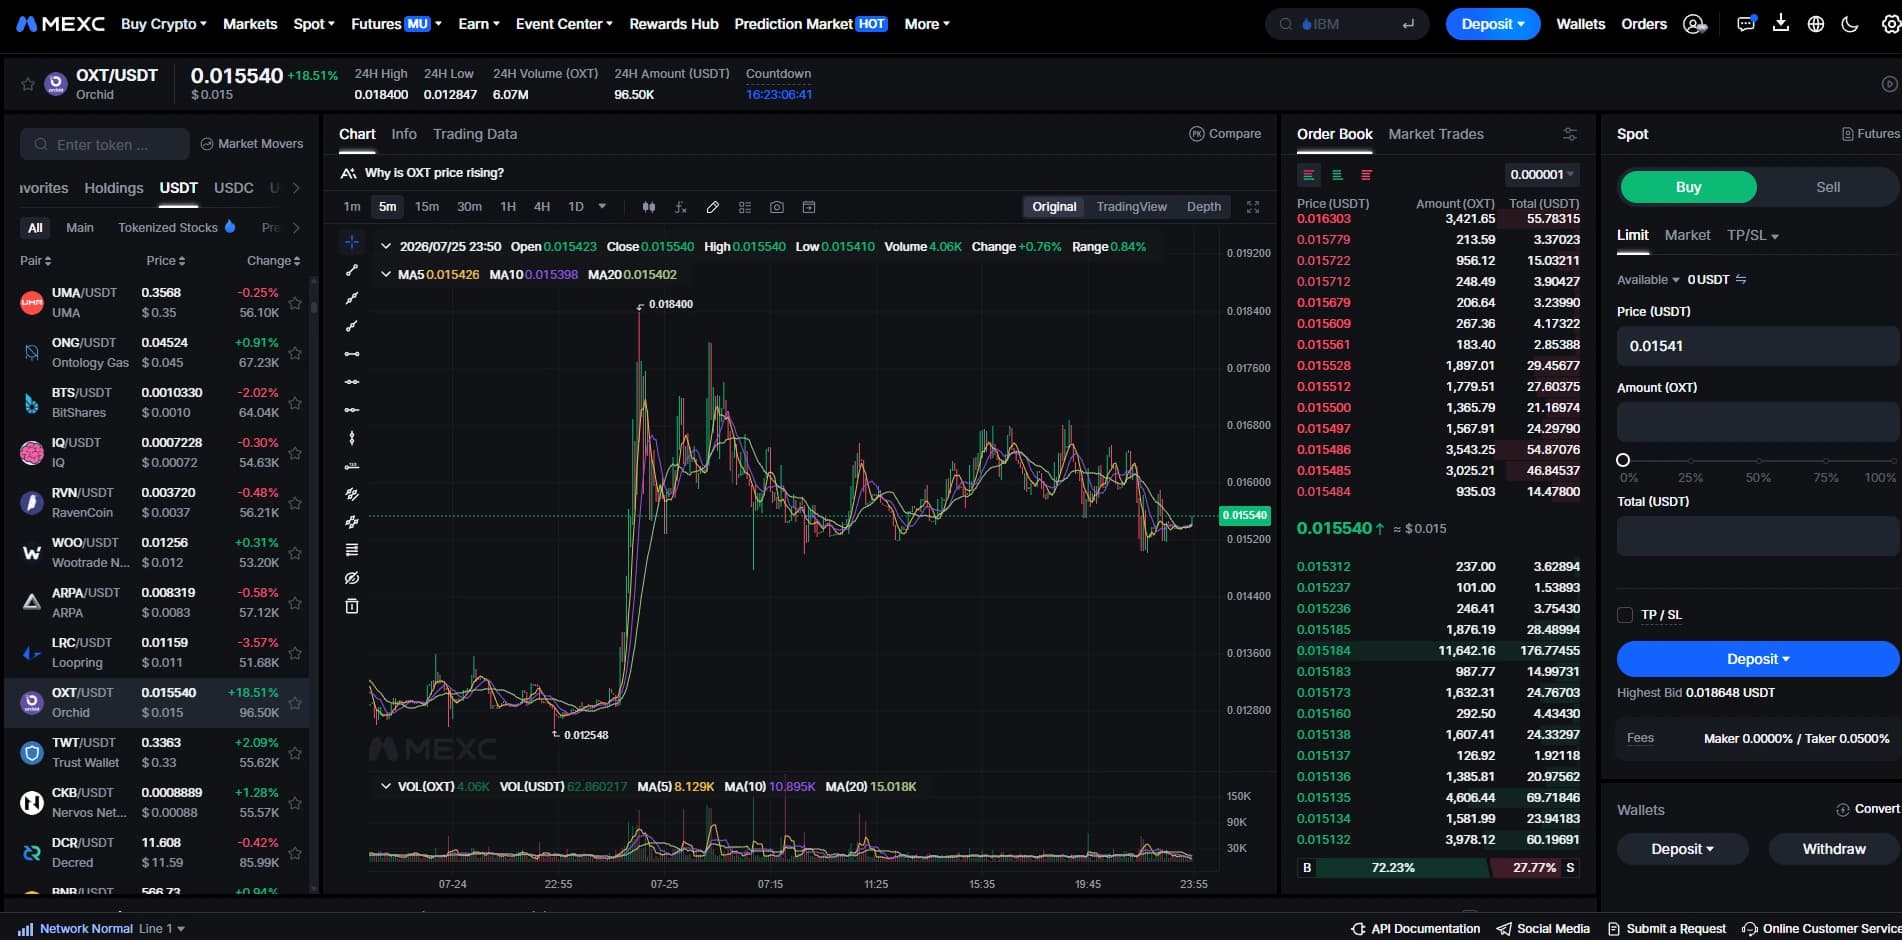Open Compare chart button

1225,134
